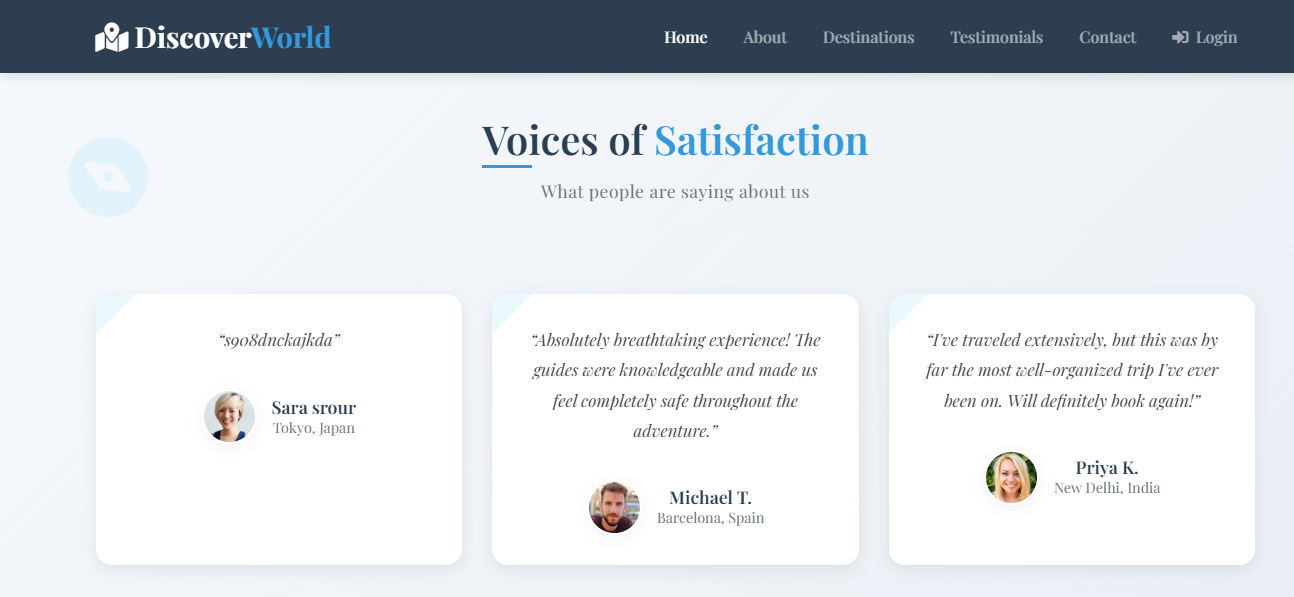
Task: Click Priya K.'s avatar photo
Action: (x=1011, y=477)
